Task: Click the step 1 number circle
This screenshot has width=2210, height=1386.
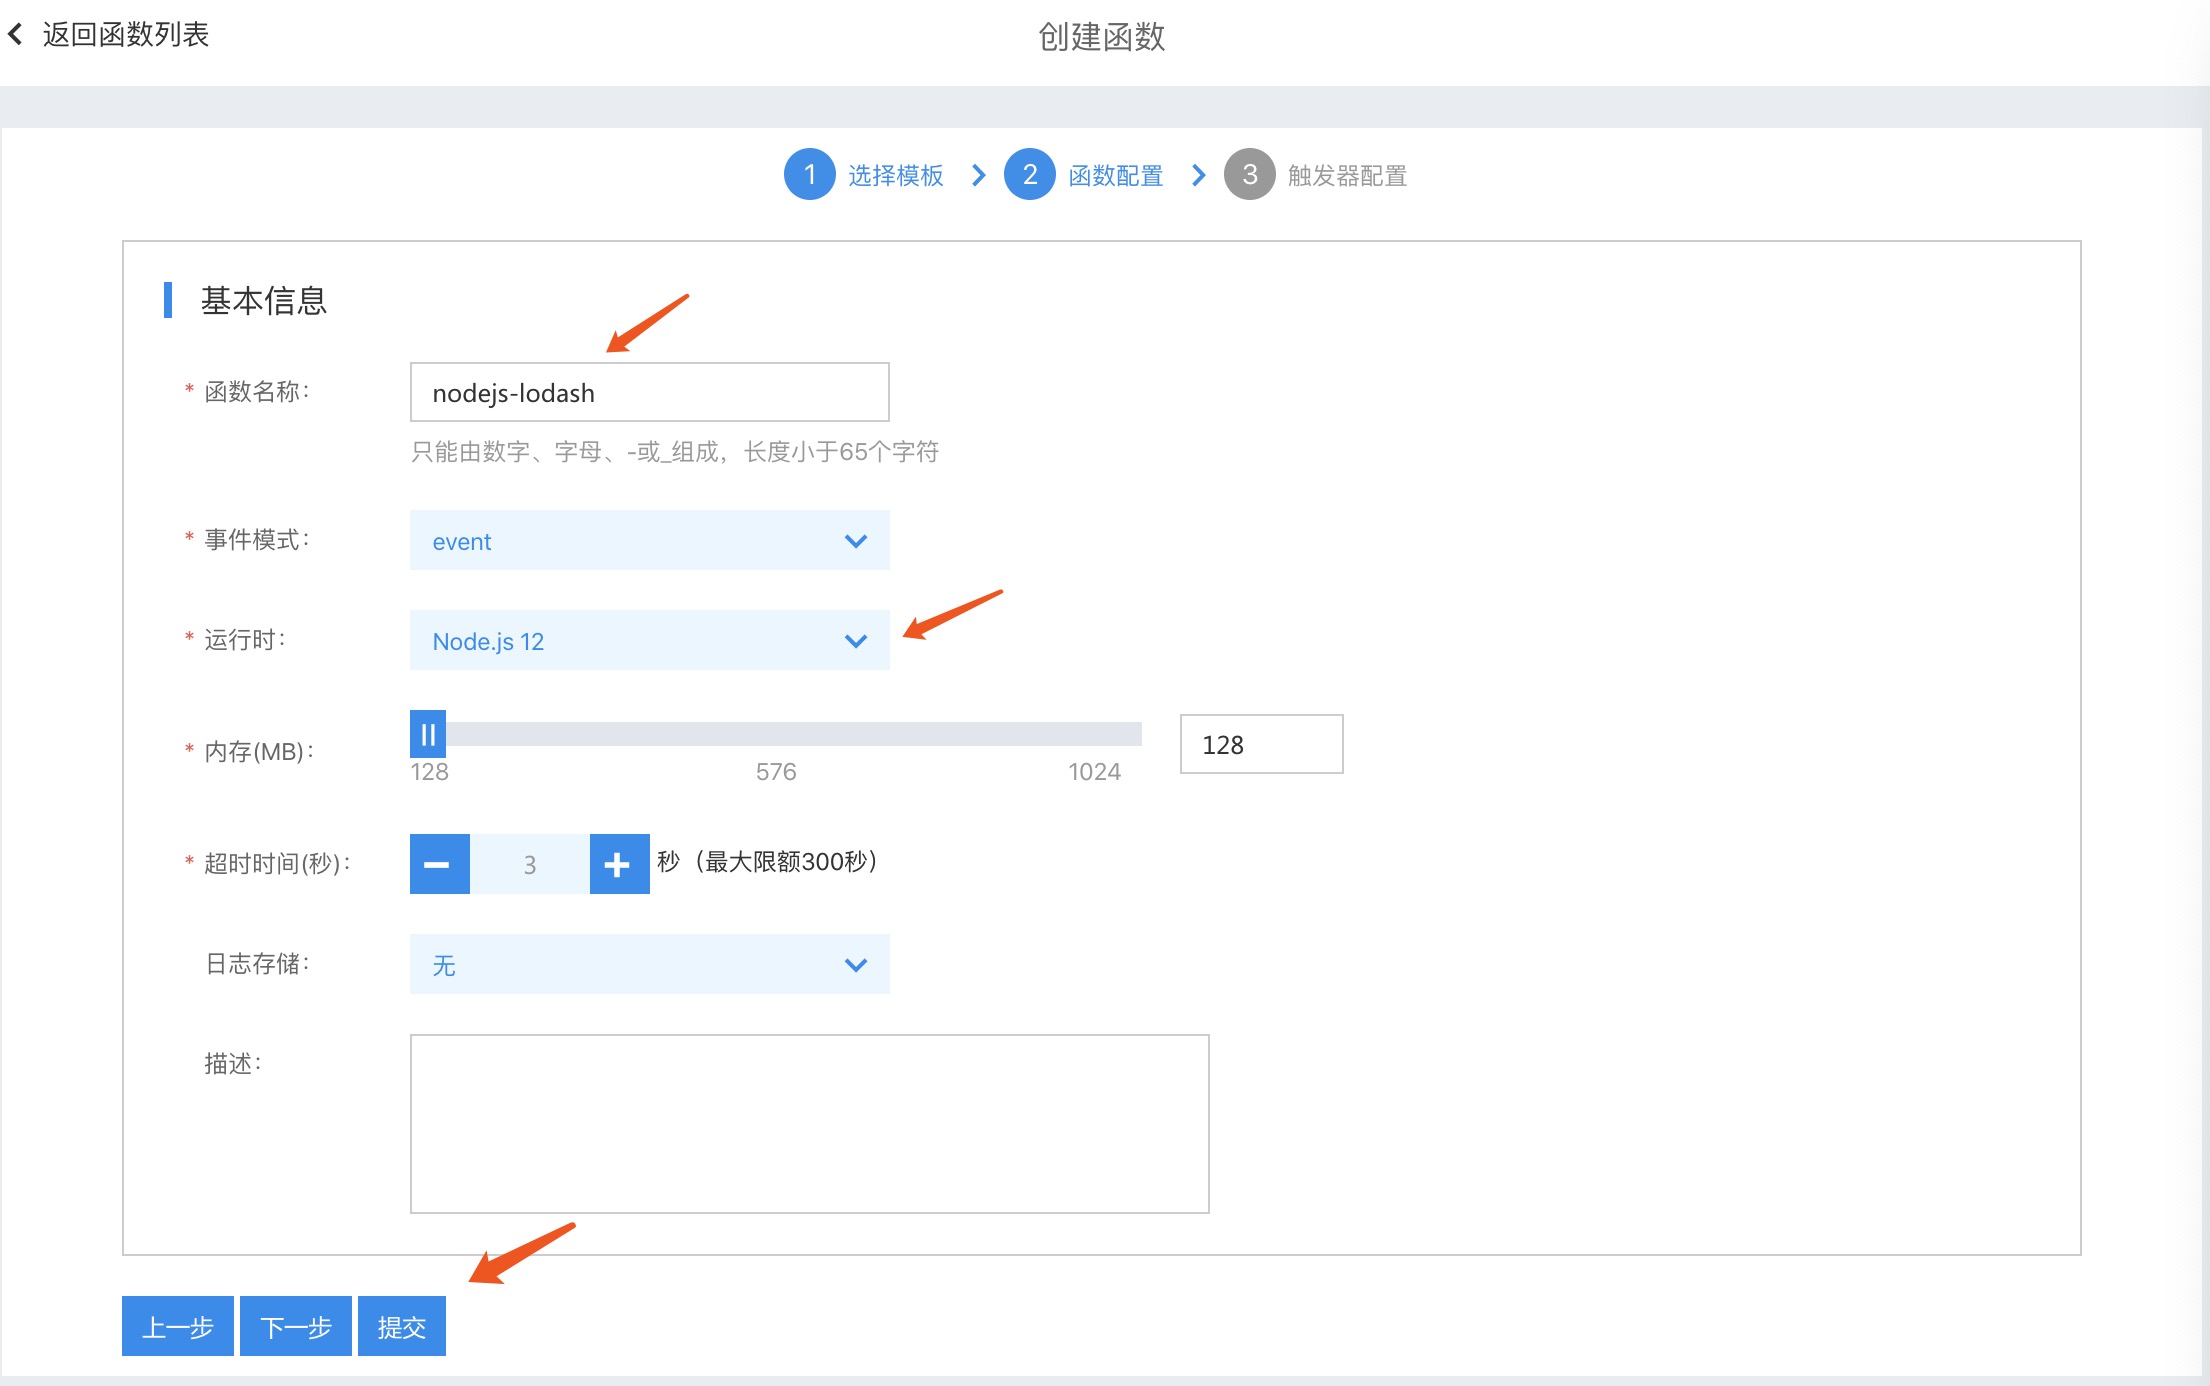Action: click(x=810, y=175)
